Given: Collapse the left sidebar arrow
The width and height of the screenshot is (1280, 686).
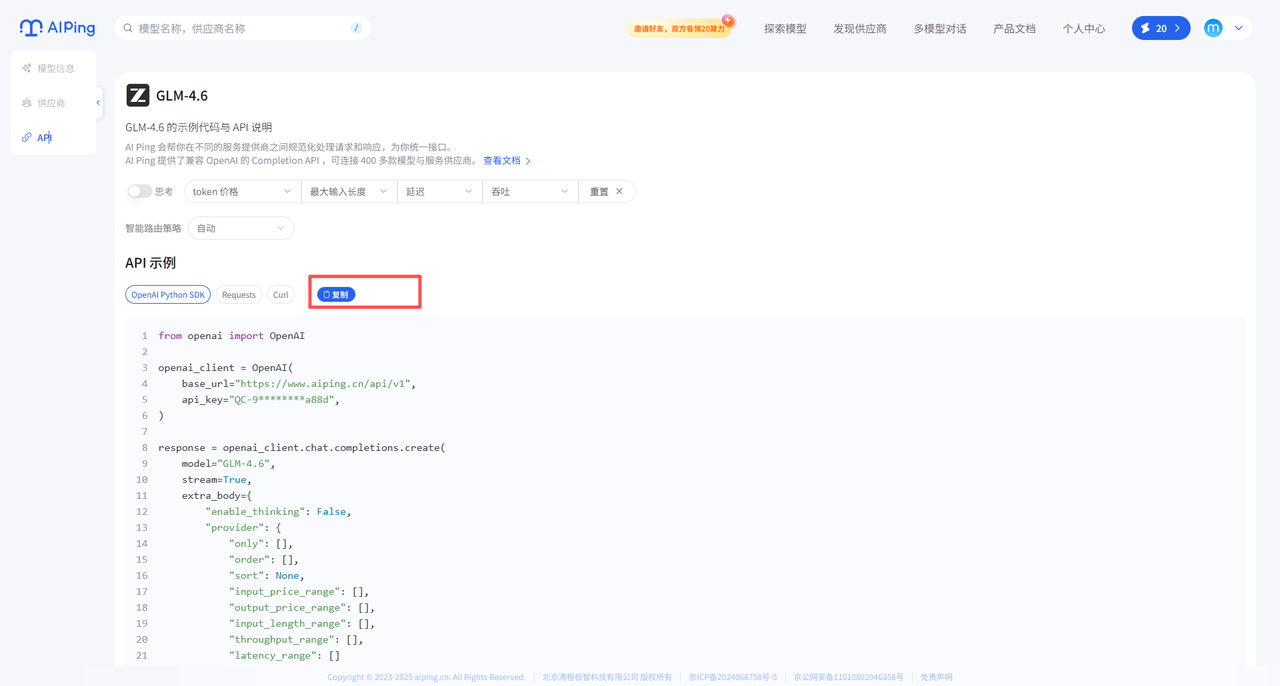Looking at the screenshot, I should [98, 102].
